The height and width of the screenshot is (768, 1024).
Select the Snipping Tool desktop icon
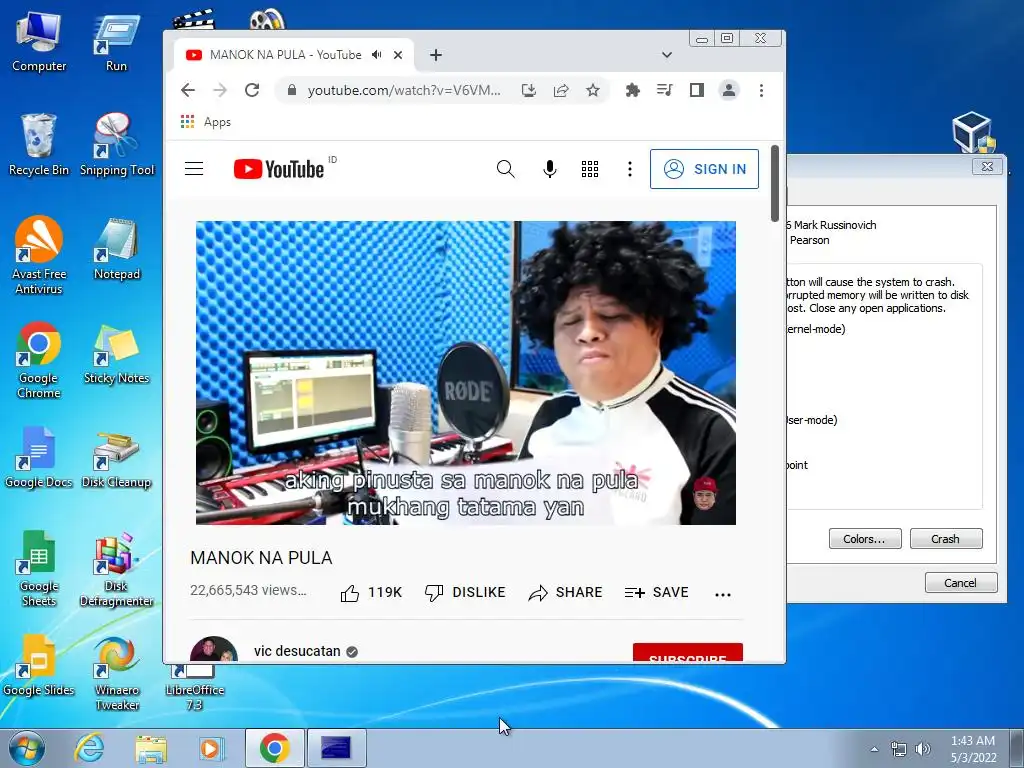(x=117, y=145)
